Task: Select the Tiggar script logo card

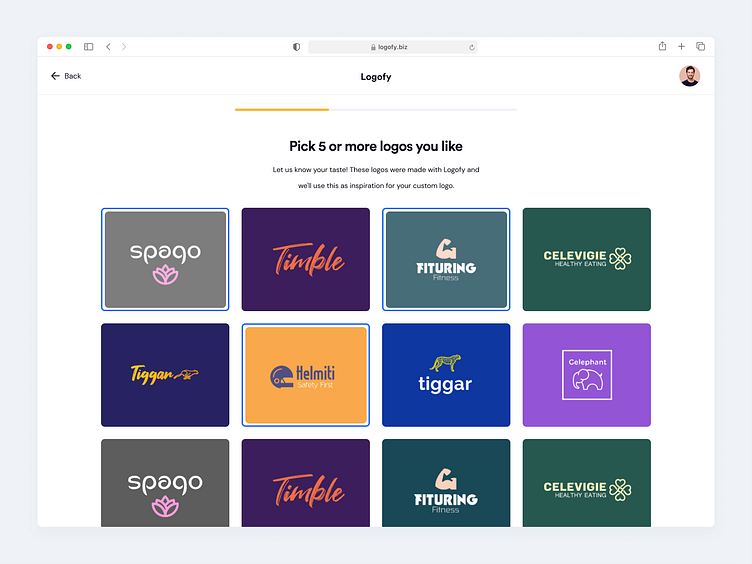Action: point(165,375)
